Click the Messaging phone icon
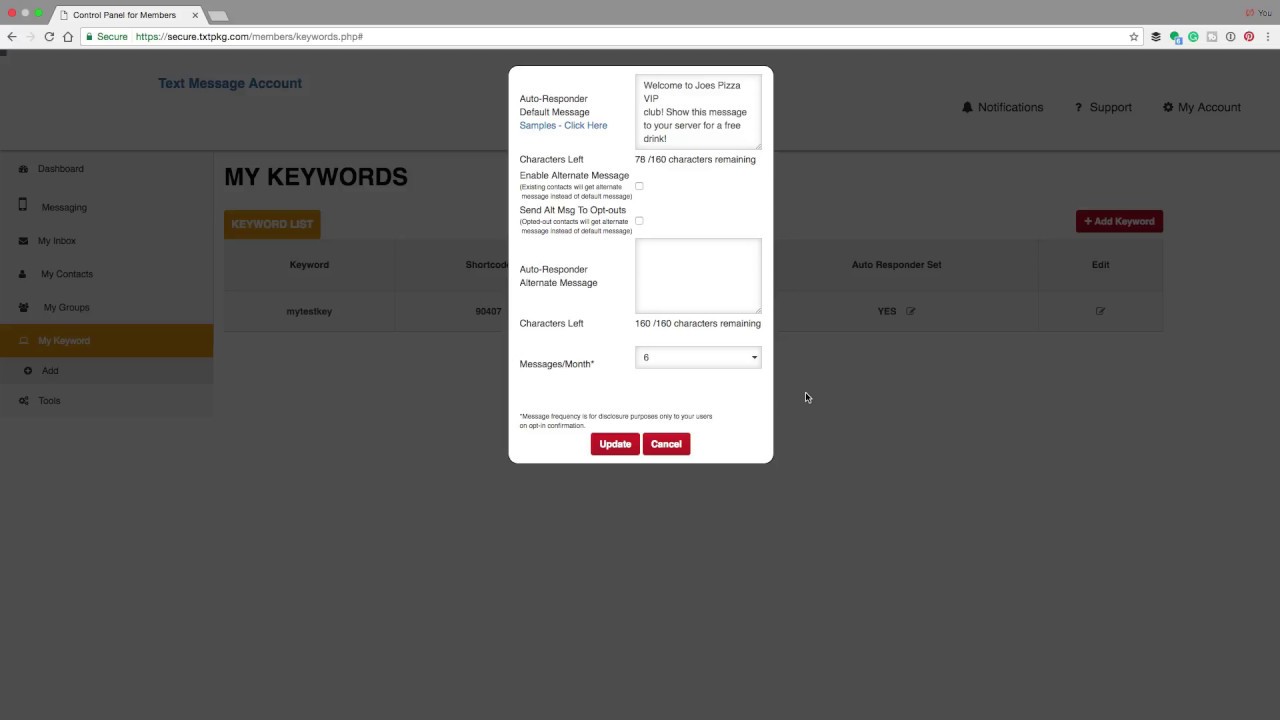 23,204
